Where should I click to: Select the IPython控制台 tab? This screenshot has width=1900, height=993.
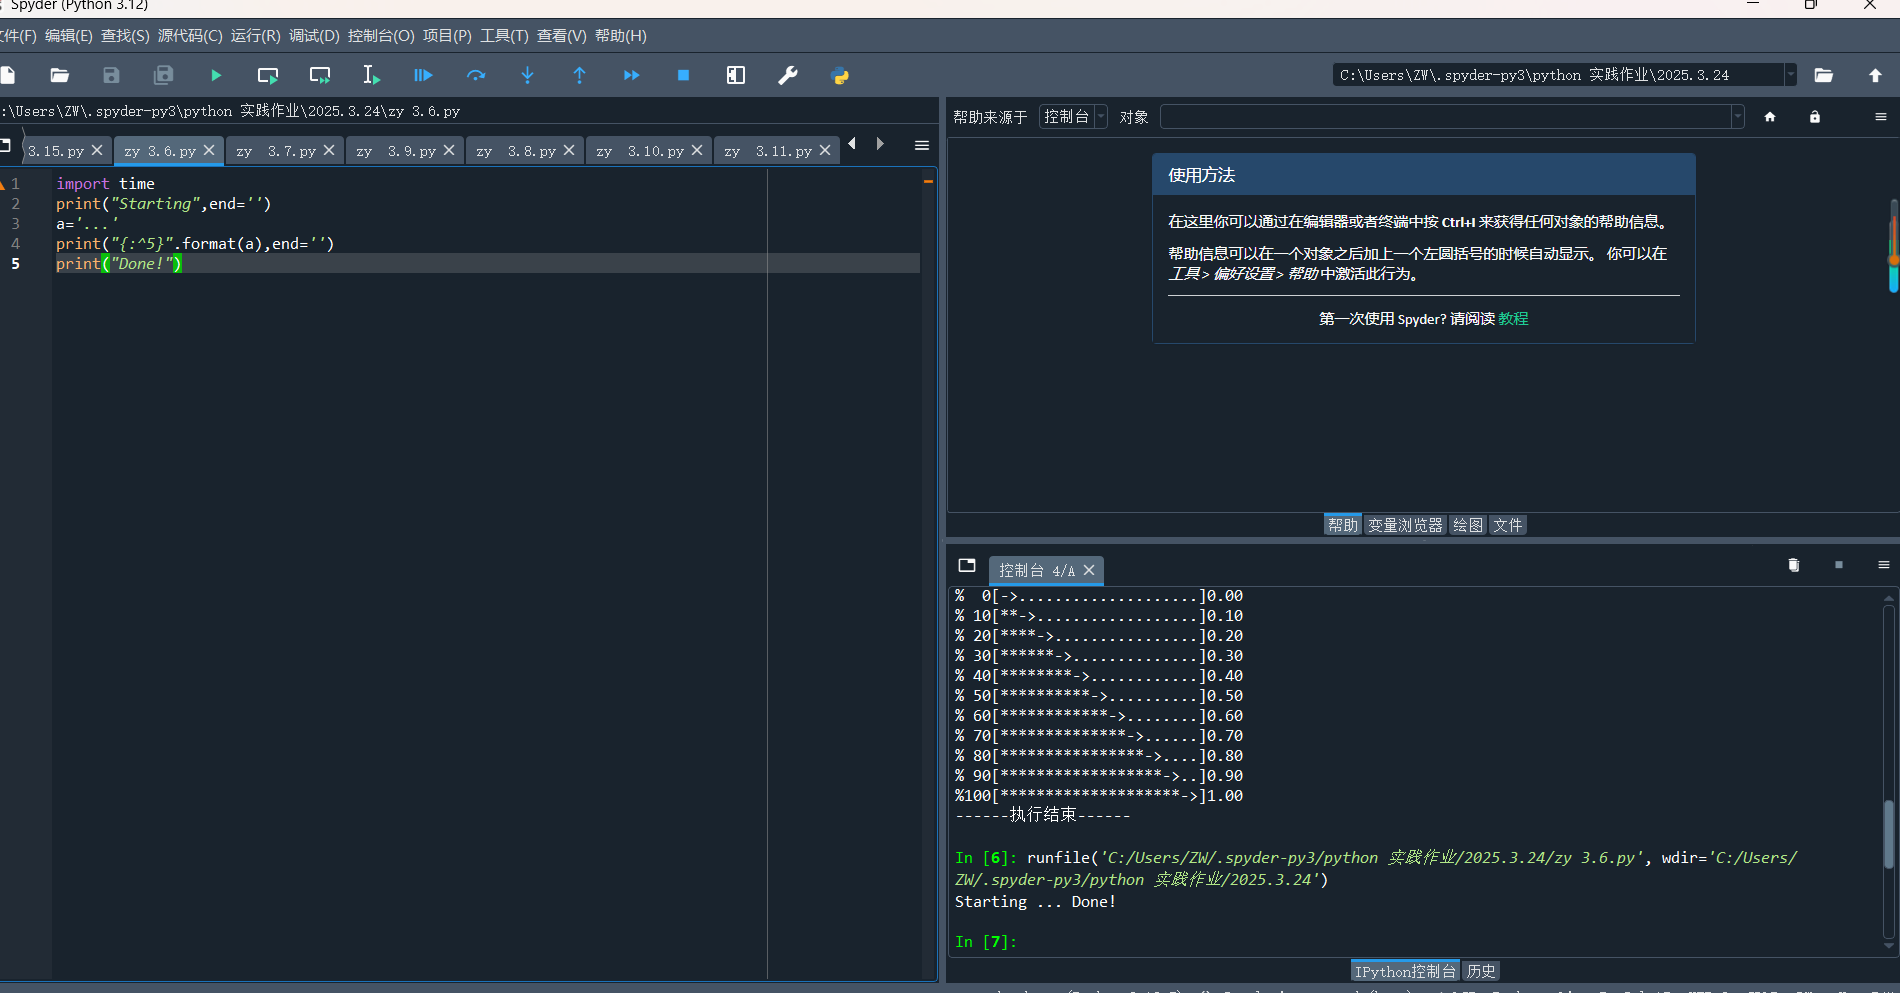[x=1405, y=971]
